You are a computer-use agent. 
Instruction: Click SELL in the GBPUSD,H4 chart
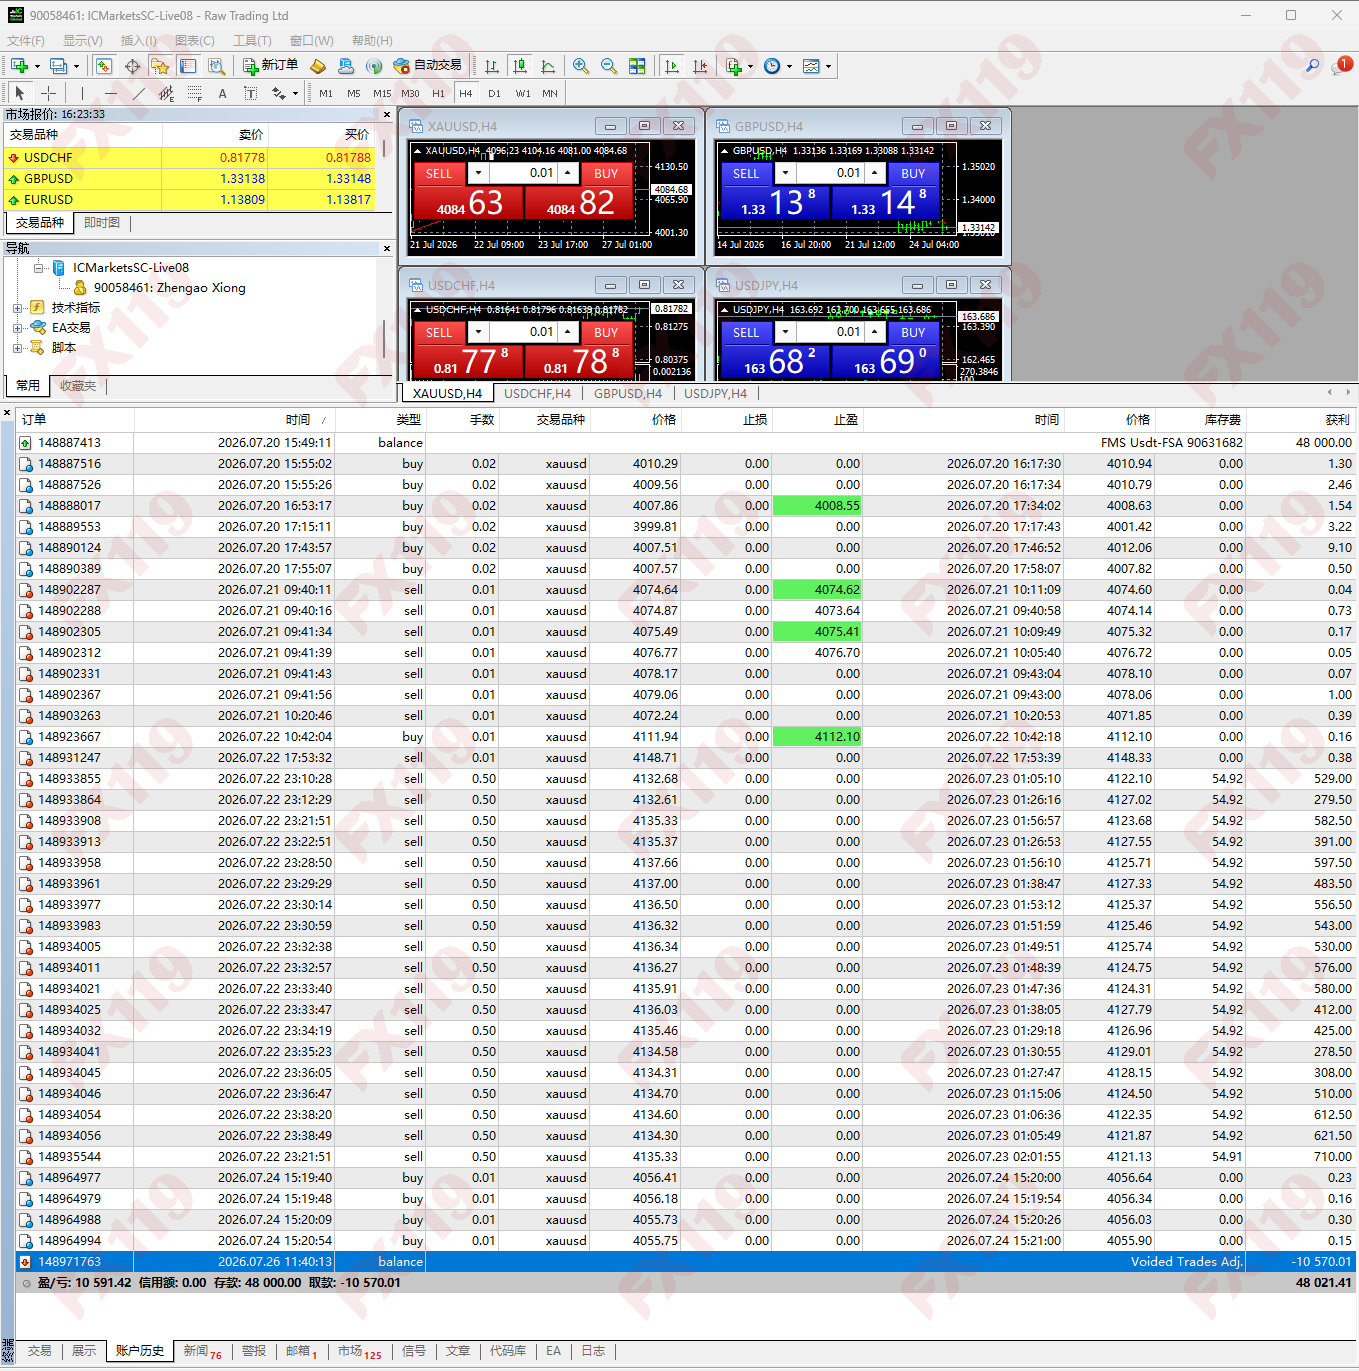(746, 174)
